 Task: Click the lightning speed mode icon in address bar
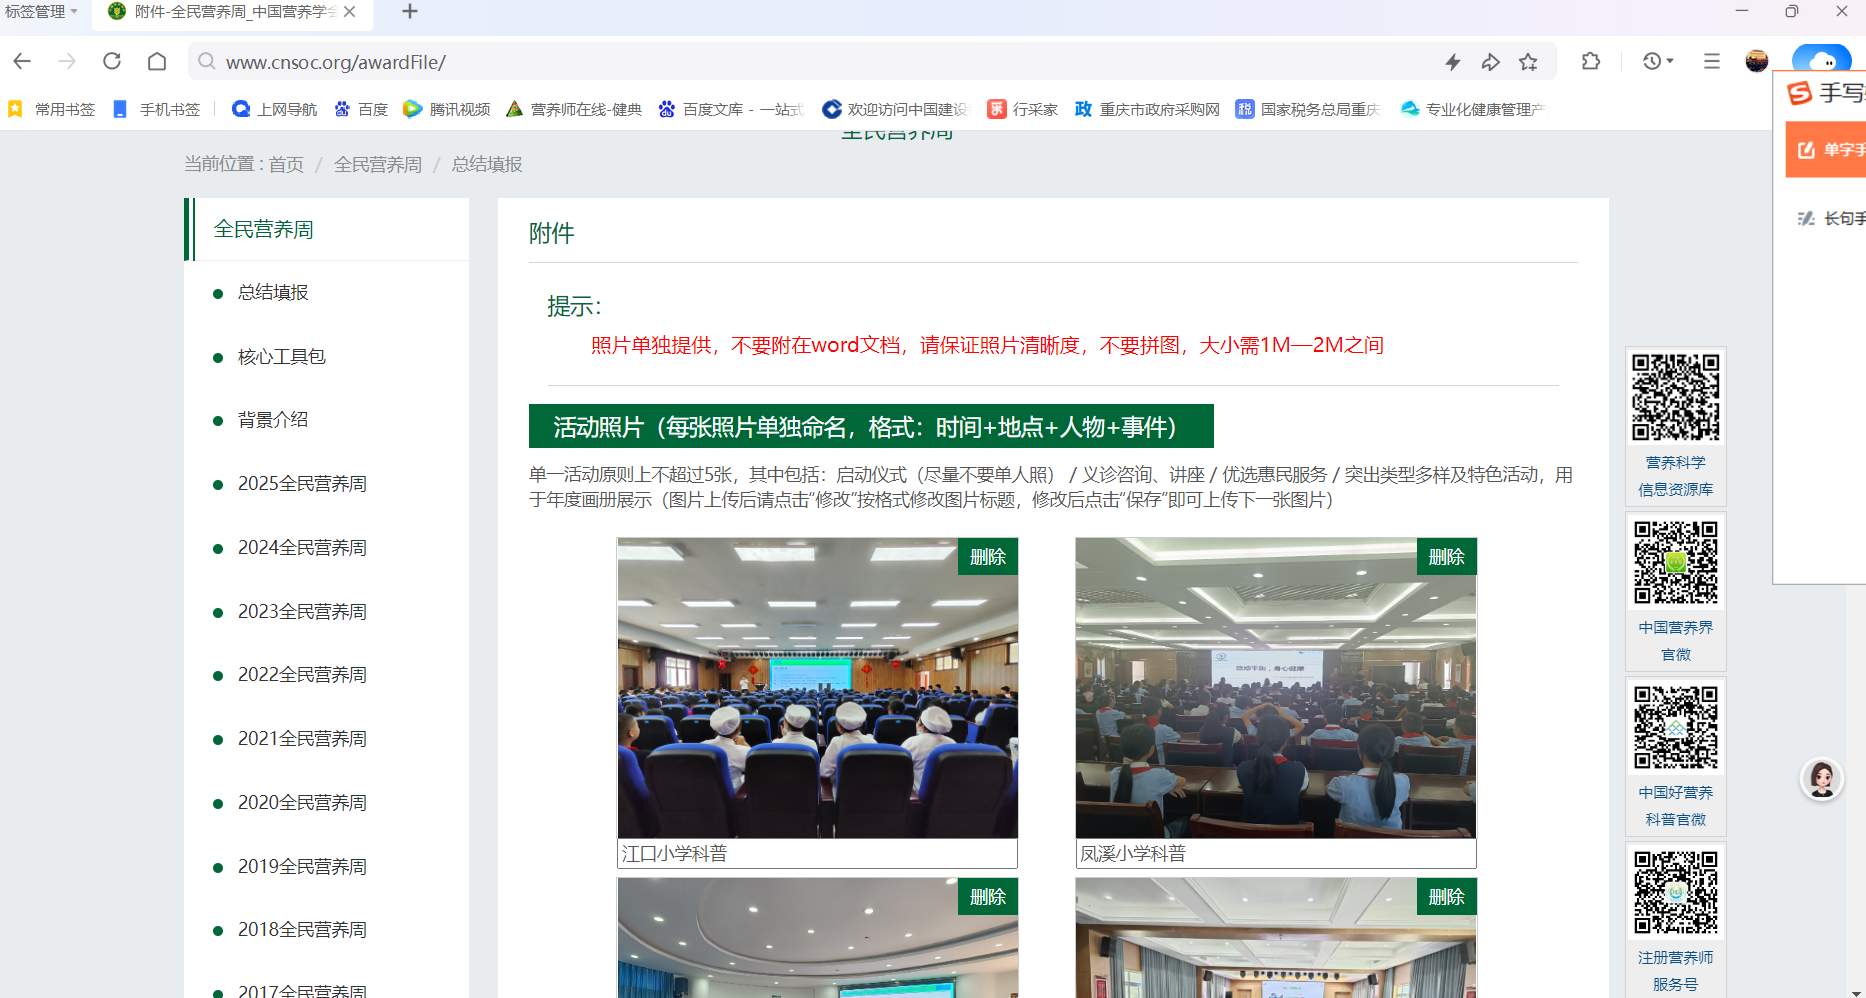1453,62
